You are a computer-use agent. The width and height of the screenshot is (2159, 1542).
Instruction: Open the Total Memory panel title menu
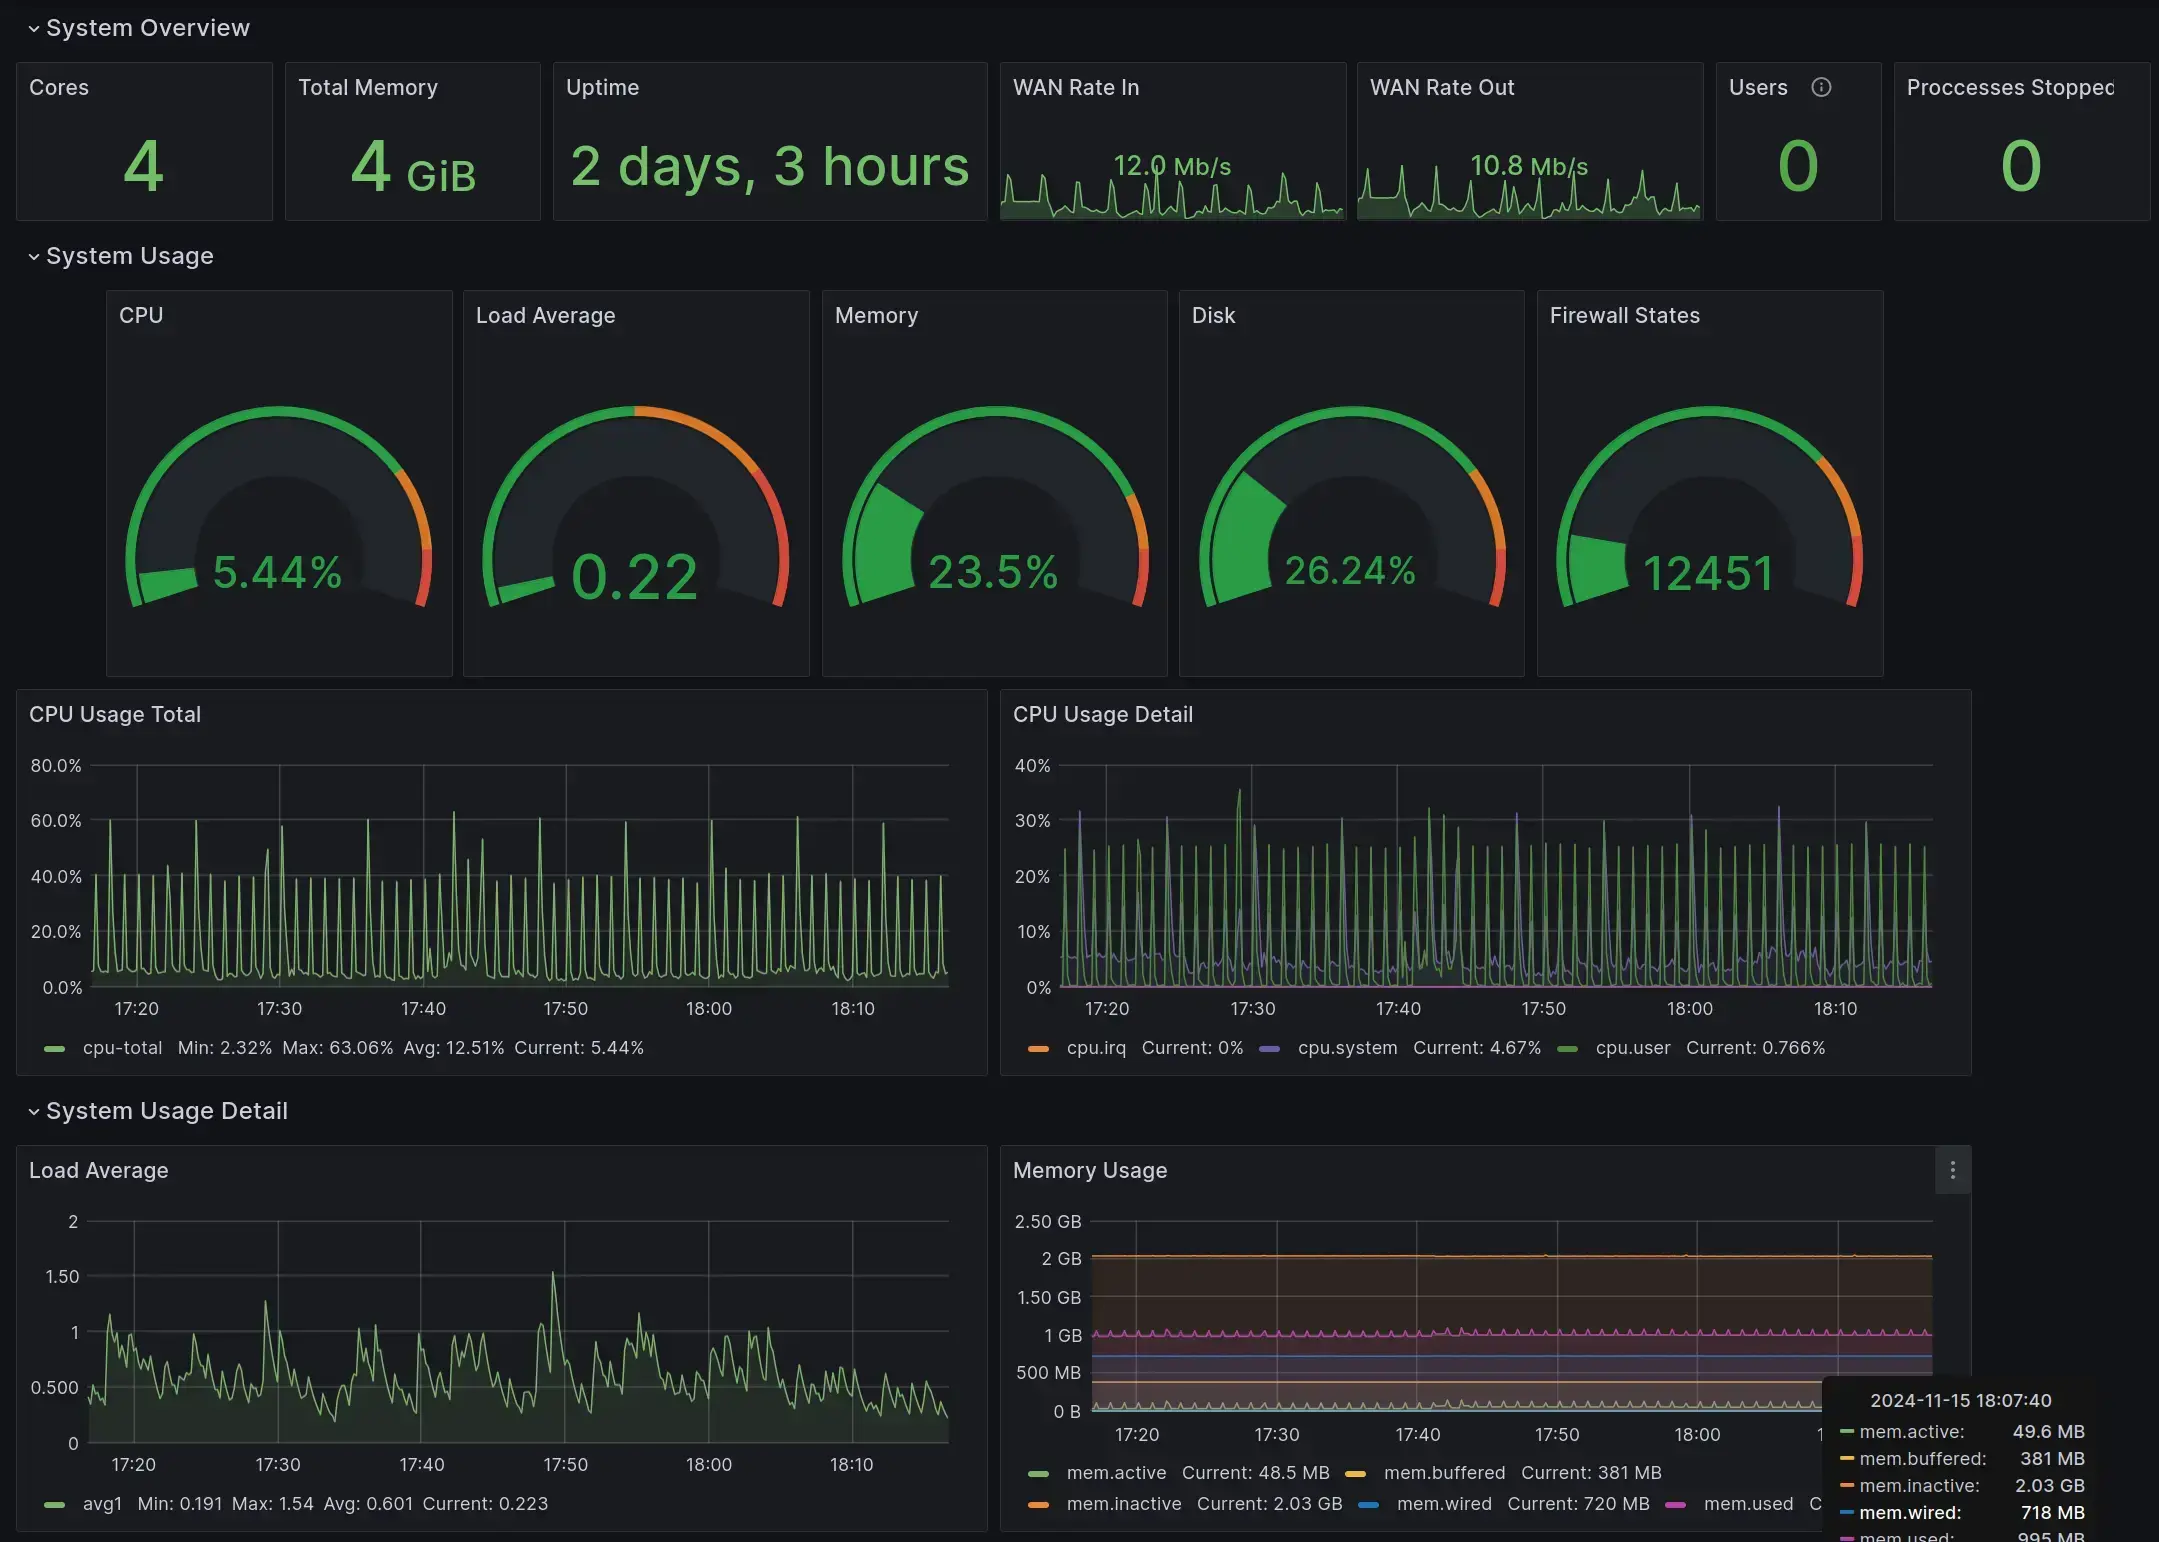tap(368, 88)
